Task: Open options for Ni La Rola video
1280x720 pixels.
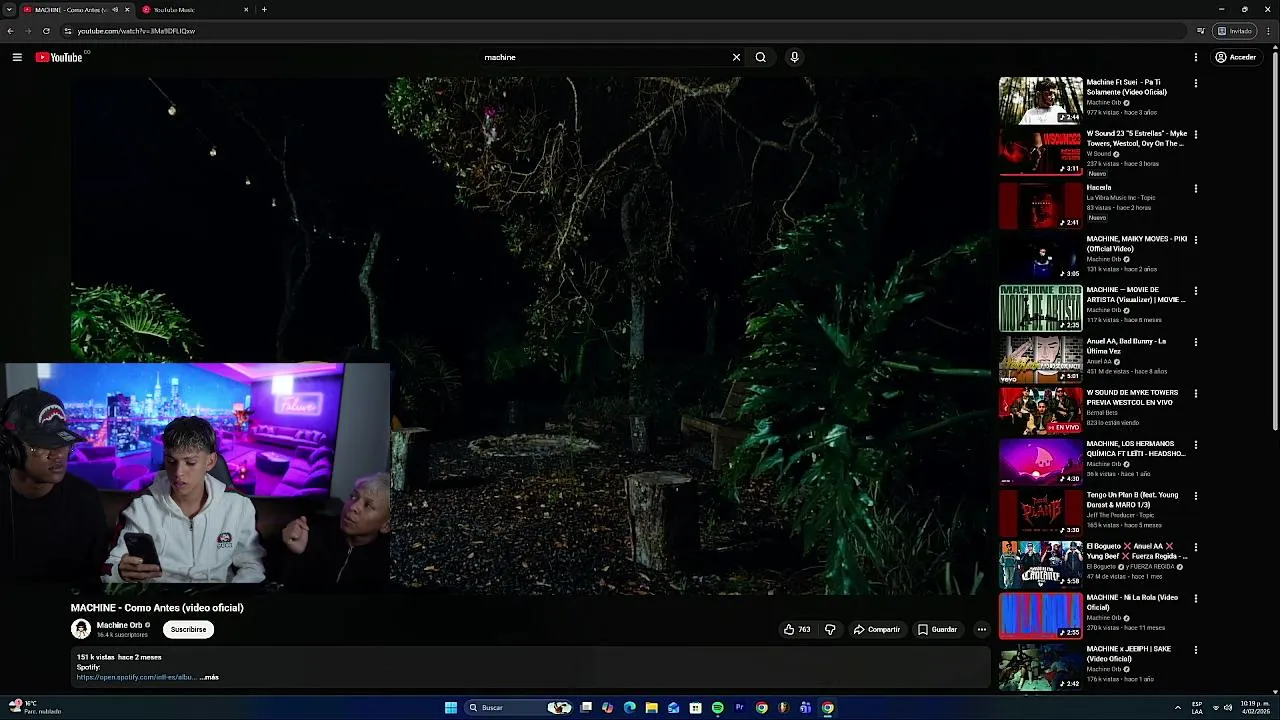Action: [1195, 598]
